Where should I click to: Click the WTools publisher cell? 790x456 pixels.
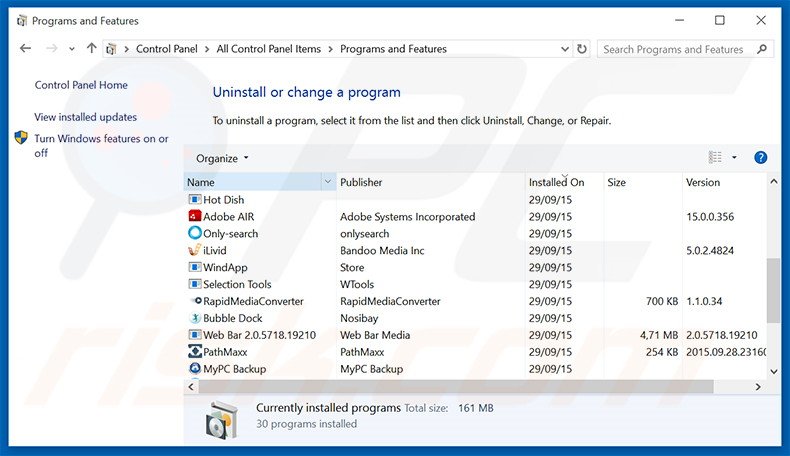click(x=357, y=284)
